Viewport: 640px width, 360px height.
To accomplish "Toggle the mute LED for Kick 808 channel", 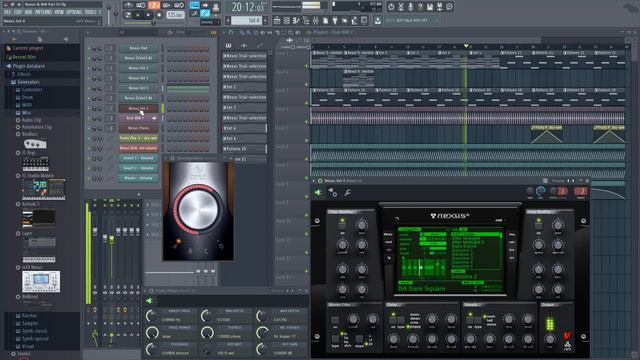I will click(89, 118).
